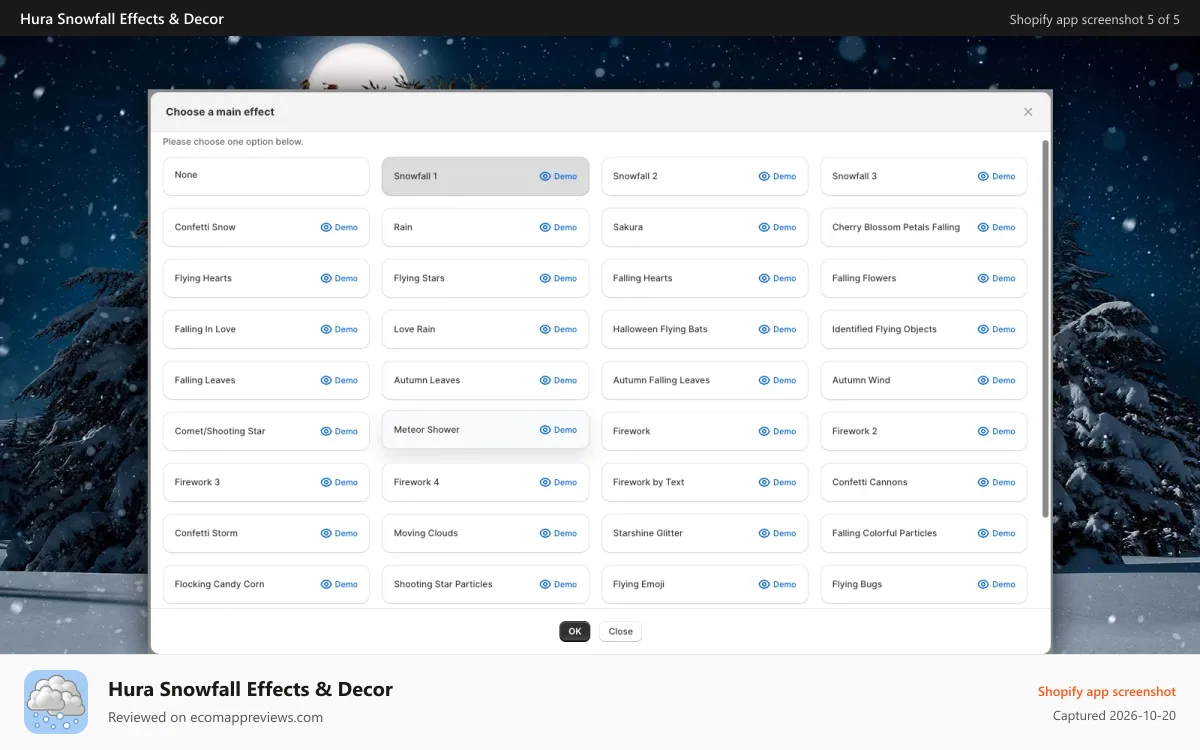
Task: Click the Demo link for Confetti Cannons
Action: coord(996,482)
